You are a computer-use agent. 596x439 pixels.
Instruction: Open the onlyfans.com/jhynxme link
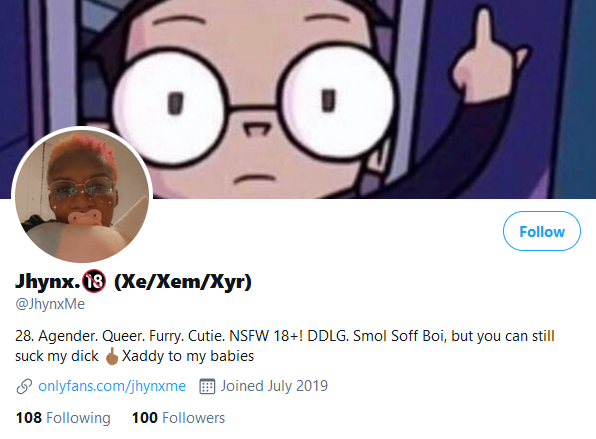[x=112, y=386]
